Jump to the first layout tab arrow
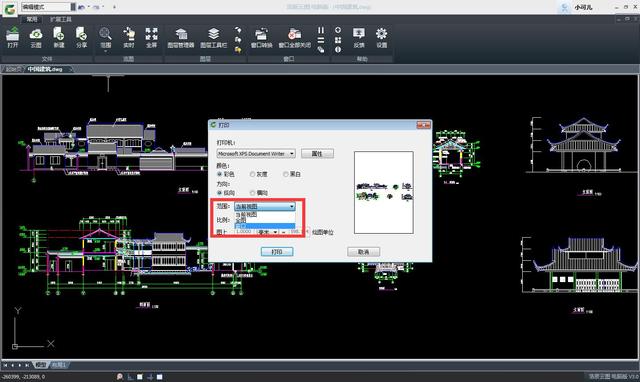Viewport: 640px width, 382px height. pyautogui.click(x=5, y=365)
